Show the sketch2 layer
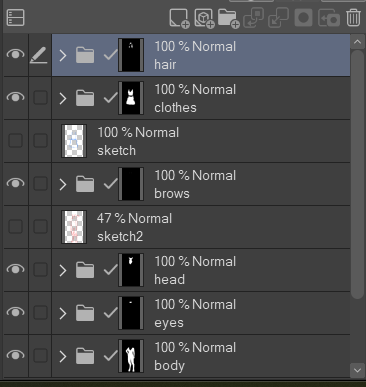 click(15, 227)
